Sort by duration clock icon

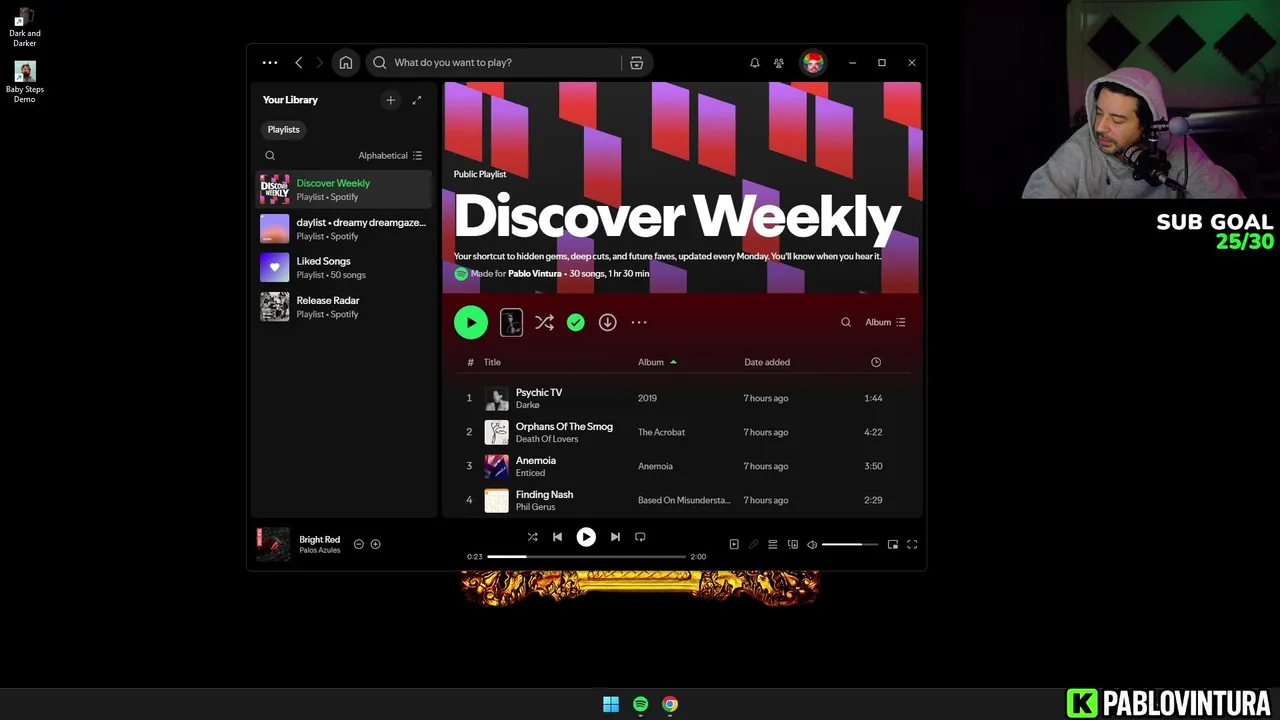click(876, 362)
